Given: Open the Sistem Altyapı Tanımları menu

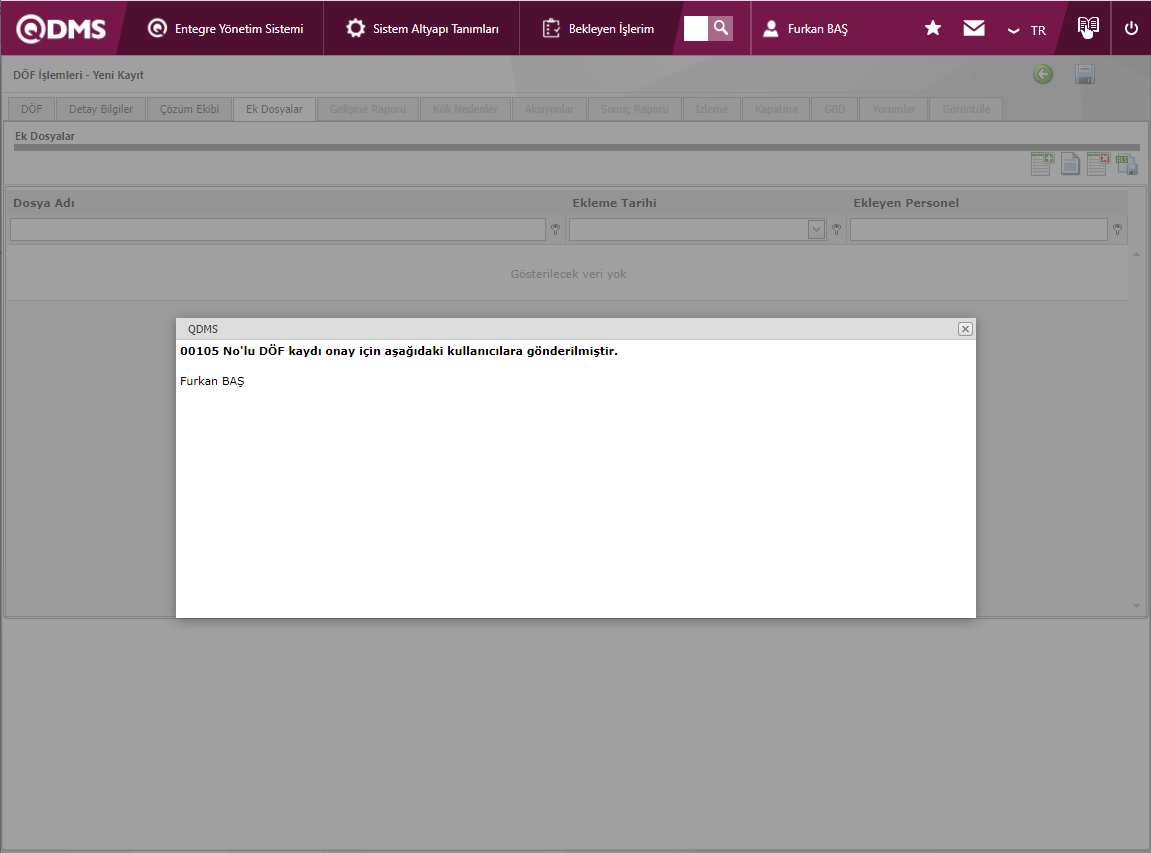Looking at the screenshot, I should point(423,29).
